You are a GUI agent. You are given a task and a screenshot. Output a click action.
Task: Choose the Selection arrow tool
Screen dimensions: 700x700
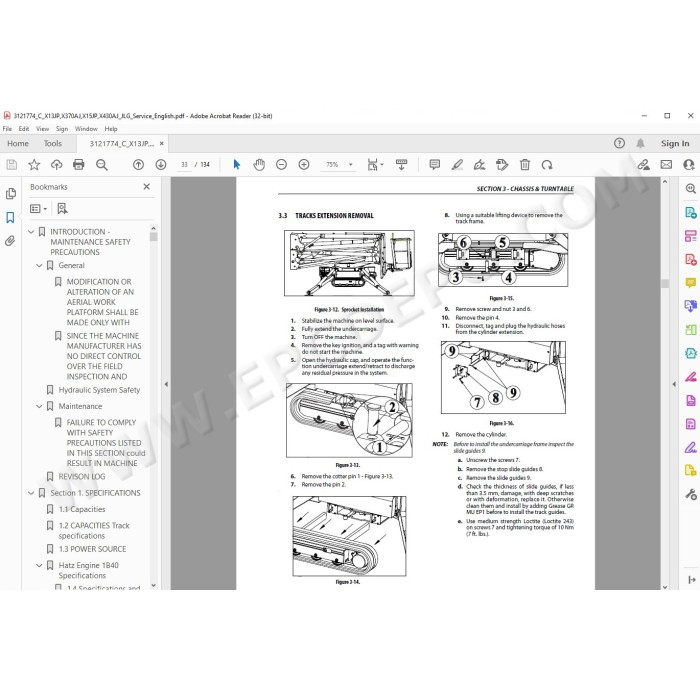tap(237, 165)
